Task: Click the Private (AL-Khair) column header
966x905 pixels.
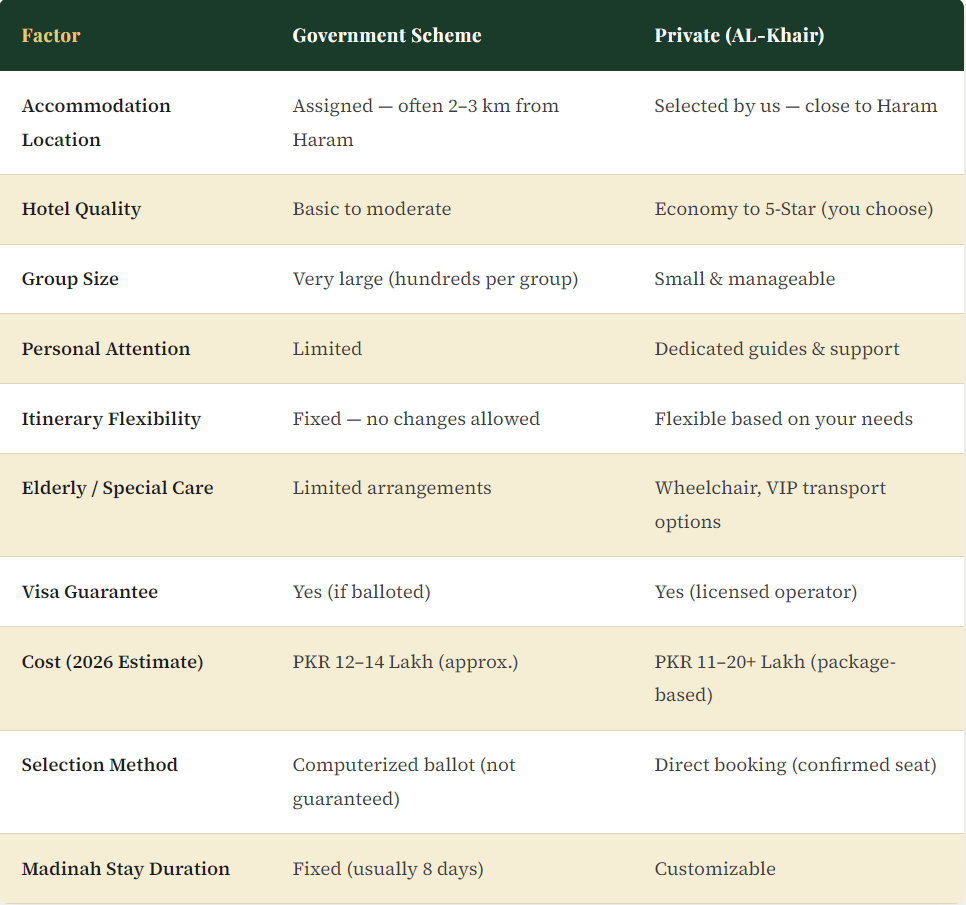Action: tap(739, 36)
